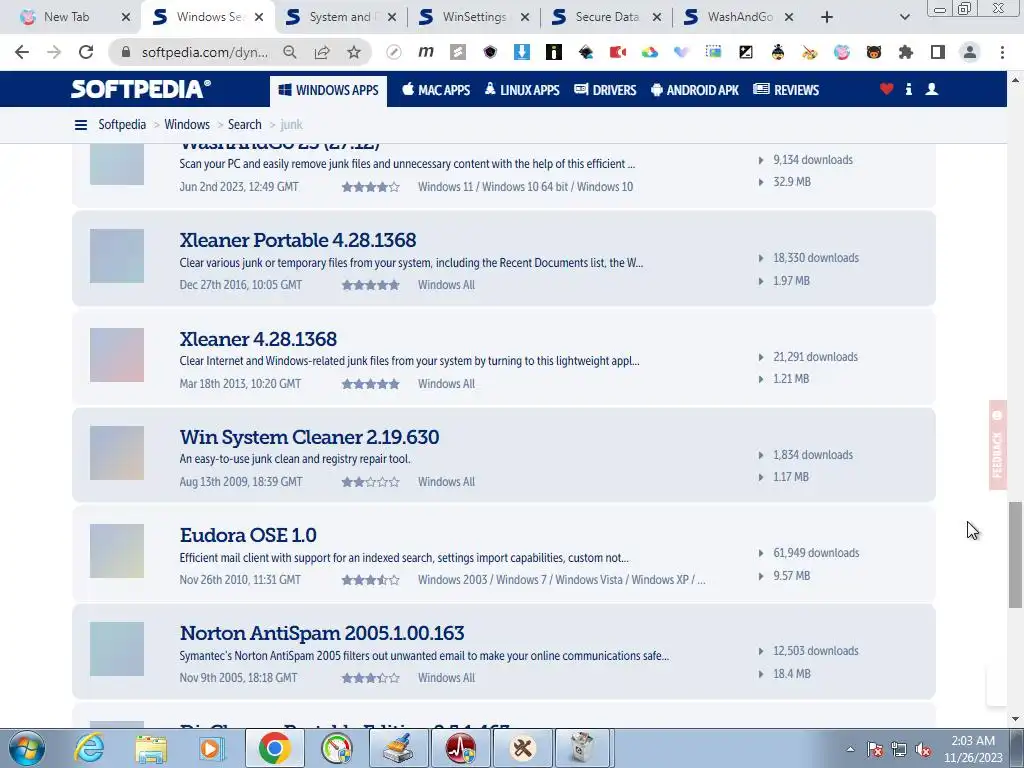This screenshot has height=768, width=1024.
Task: Switch to the WinSettings tab
Action: tap(473, 17)
